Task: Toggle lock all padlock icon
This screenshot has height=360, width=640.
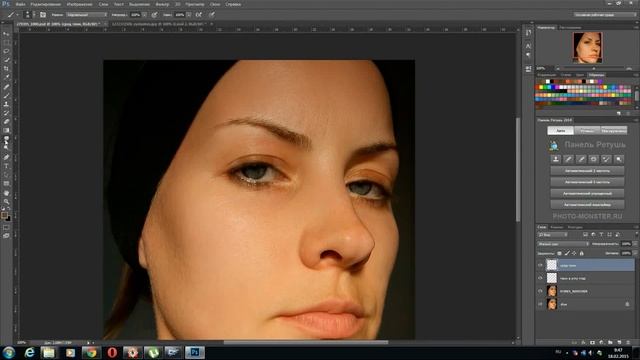Action: click(x=582, y=253)
